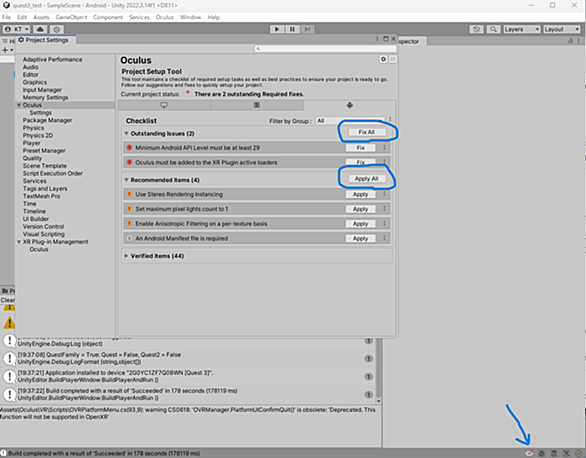586x458 pixels.
Task: Open kebab menu for Android Manifest row
Action: pos(384,238)
